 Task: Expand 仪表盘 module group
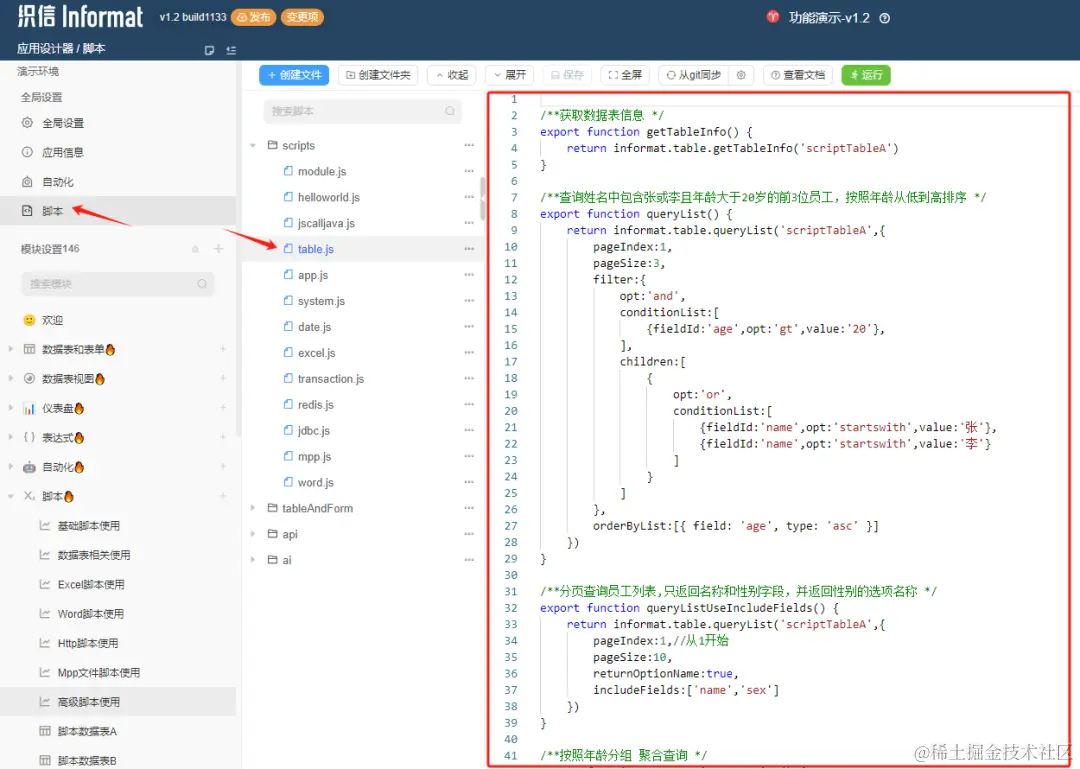point(10,408)
